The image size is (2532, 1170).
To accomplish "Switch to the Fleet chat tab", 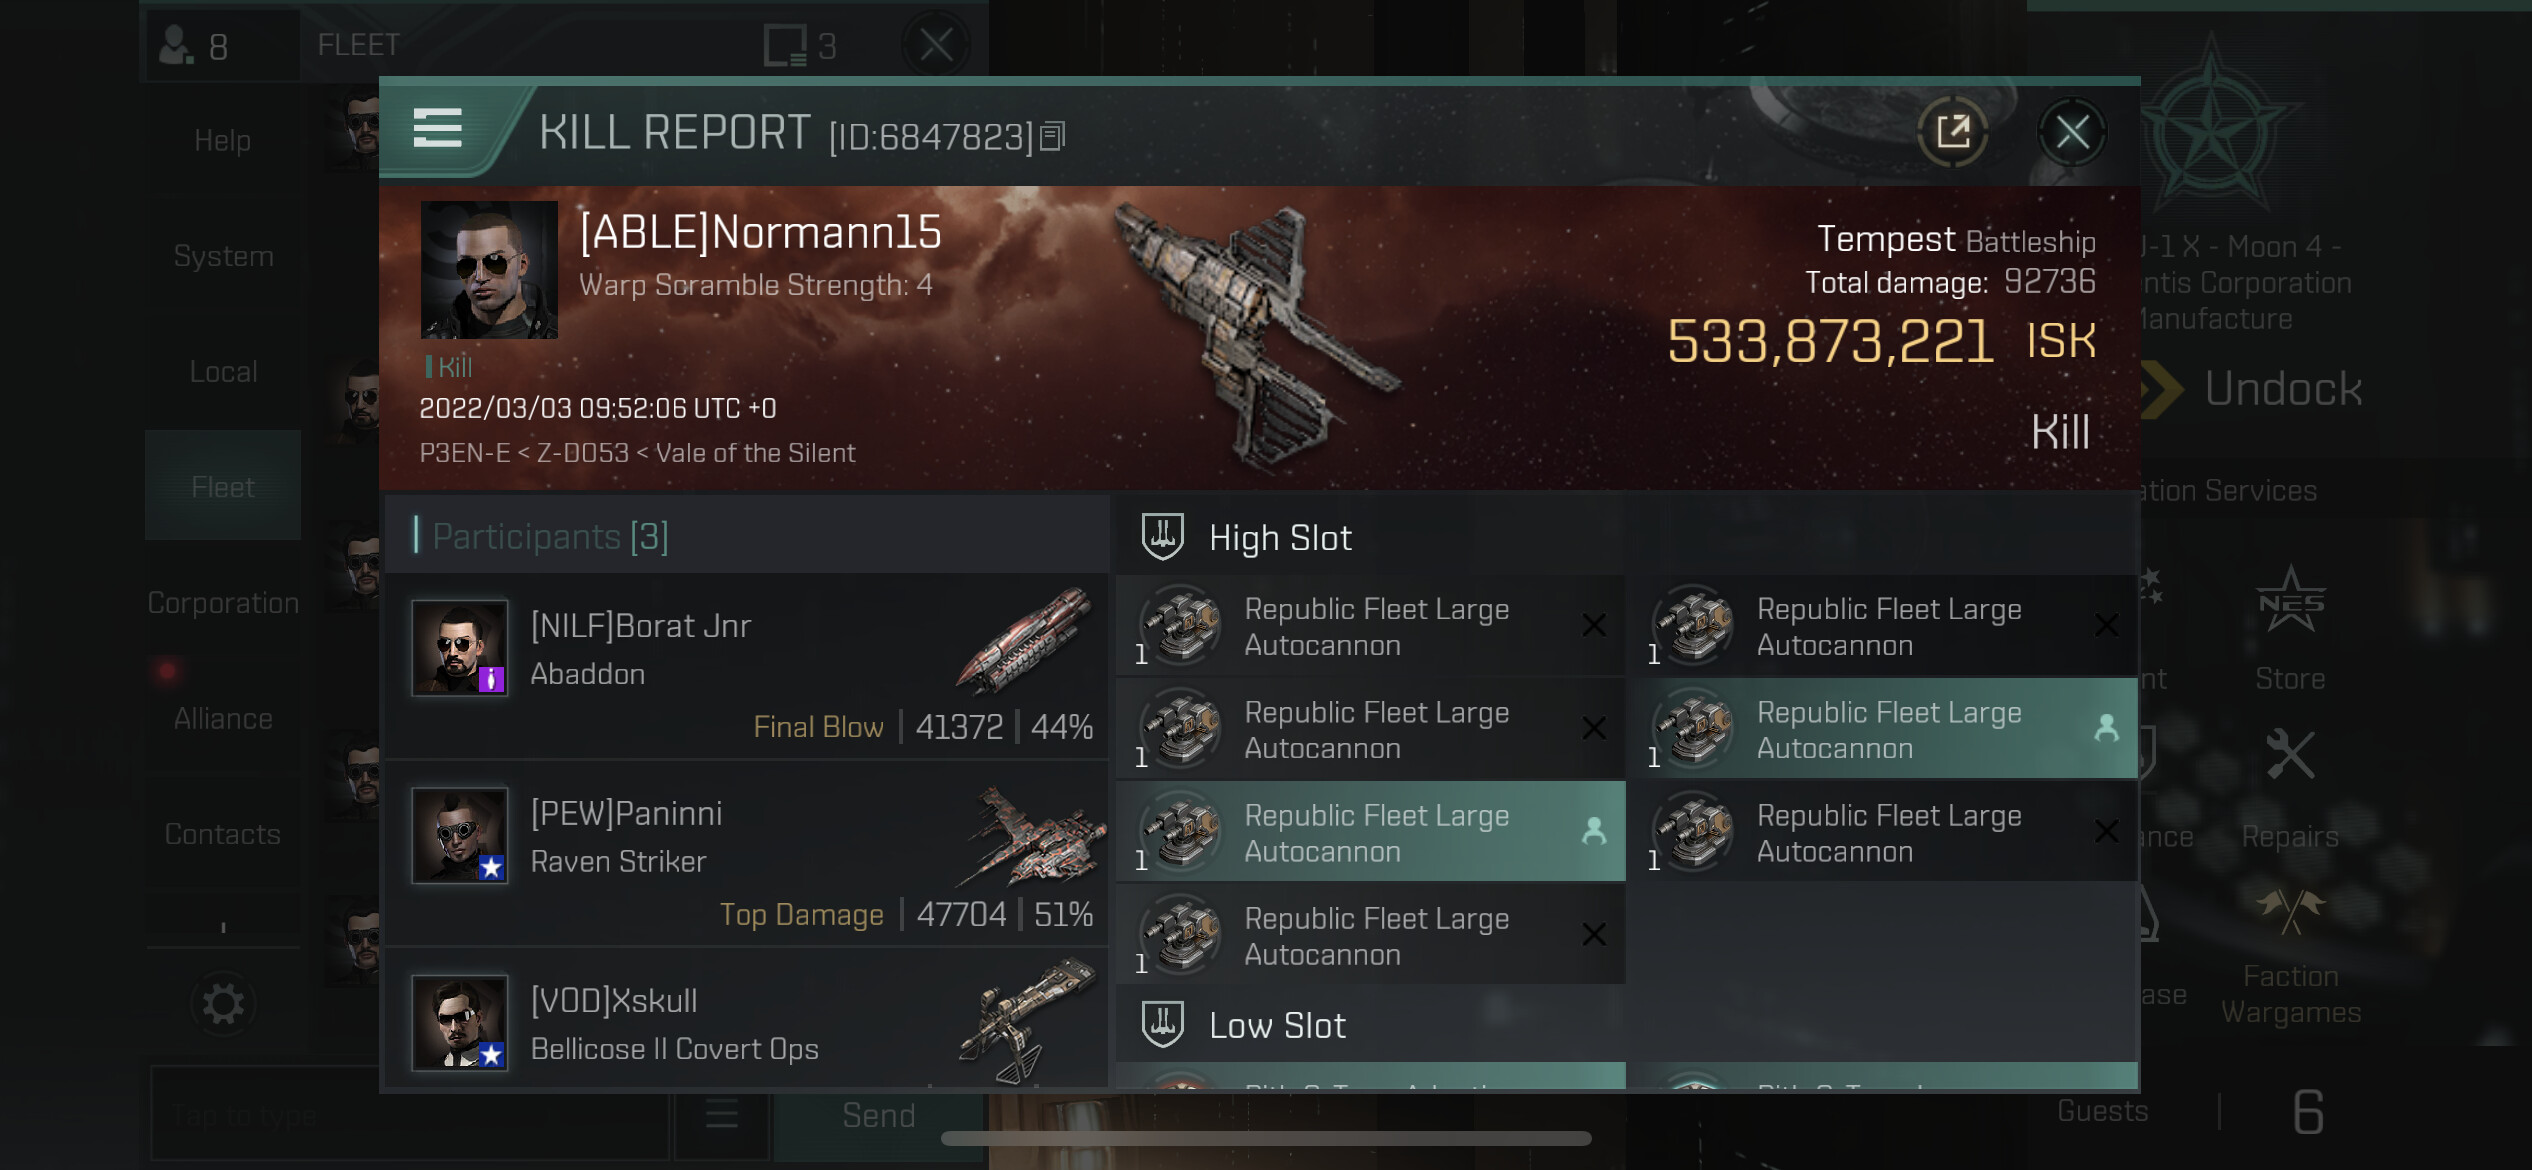I will click(223, 486).
